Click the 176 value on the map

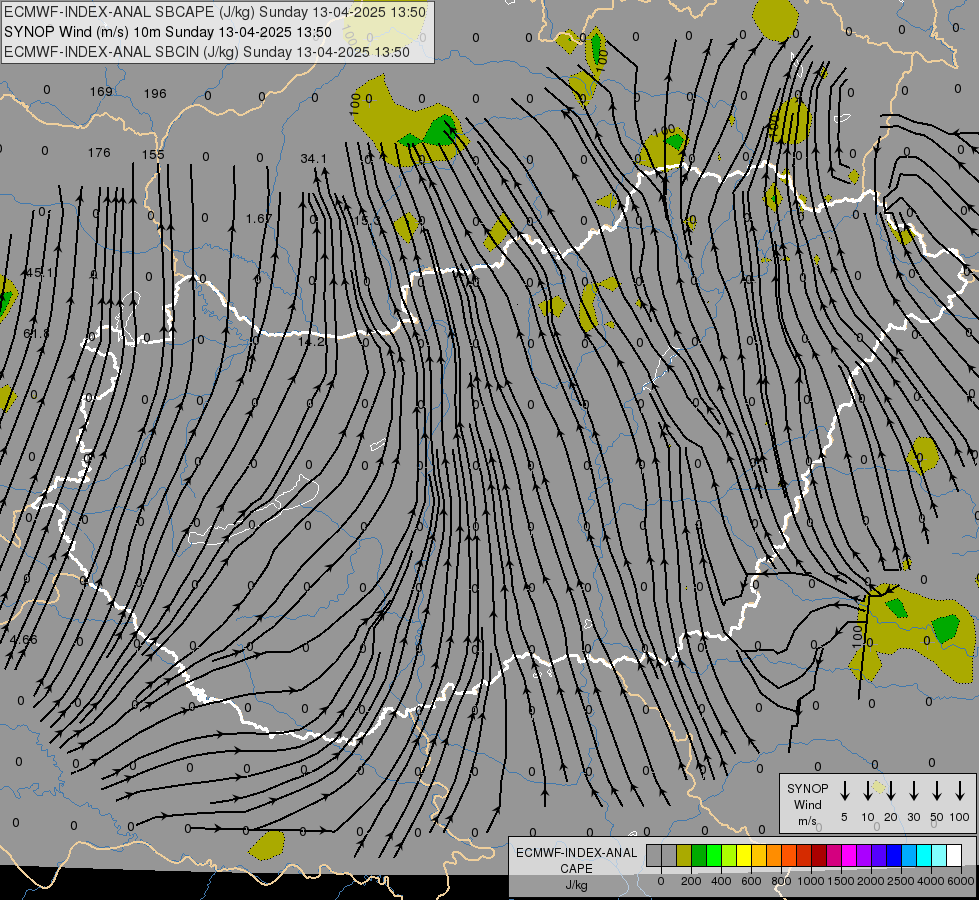coord(99,152)
